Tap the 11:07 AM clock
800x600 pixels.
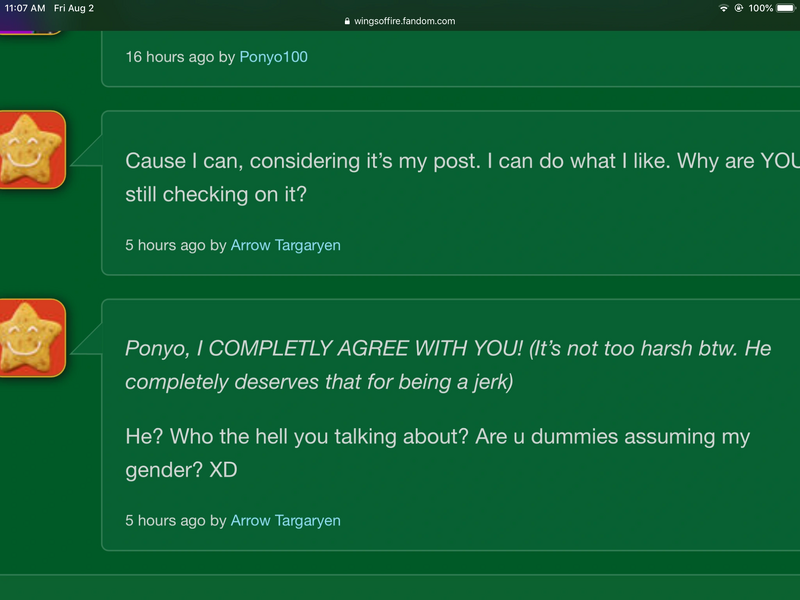pyautogui.click(x=25, y=8)
